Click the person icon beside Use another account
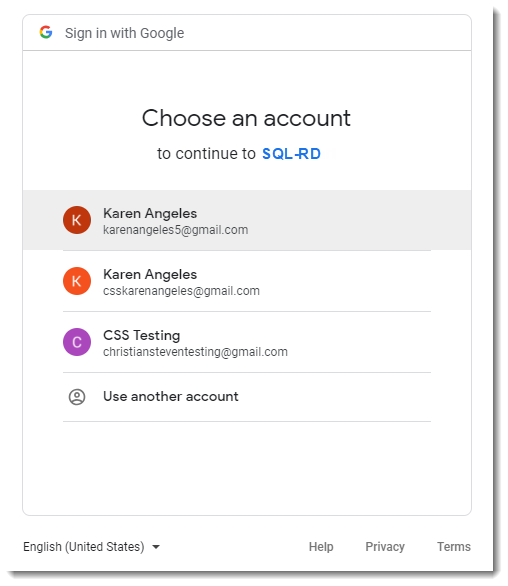 (x=77, y=397)
